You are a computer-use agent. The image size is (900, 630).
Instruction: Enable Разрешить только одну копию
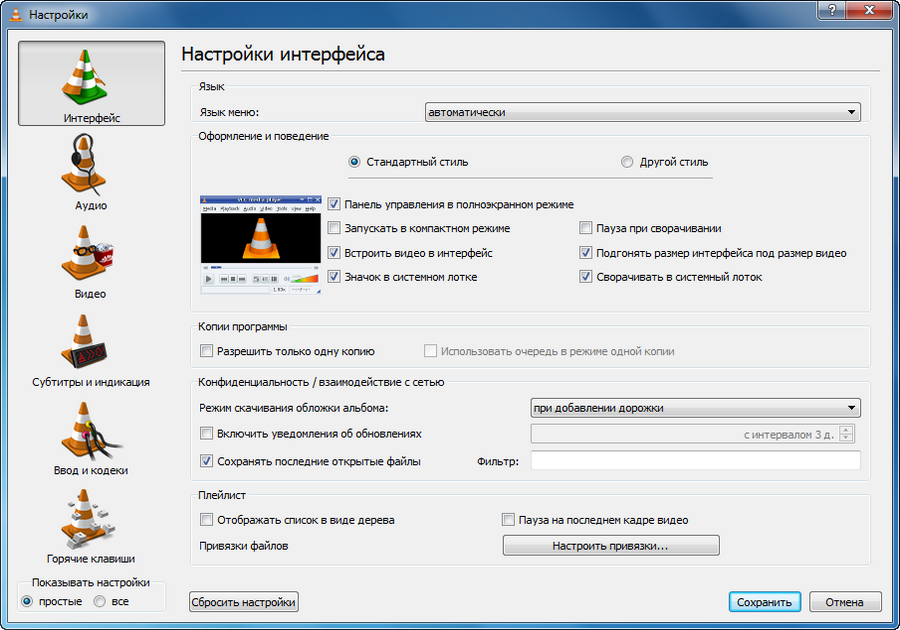(x=207, y=351)
